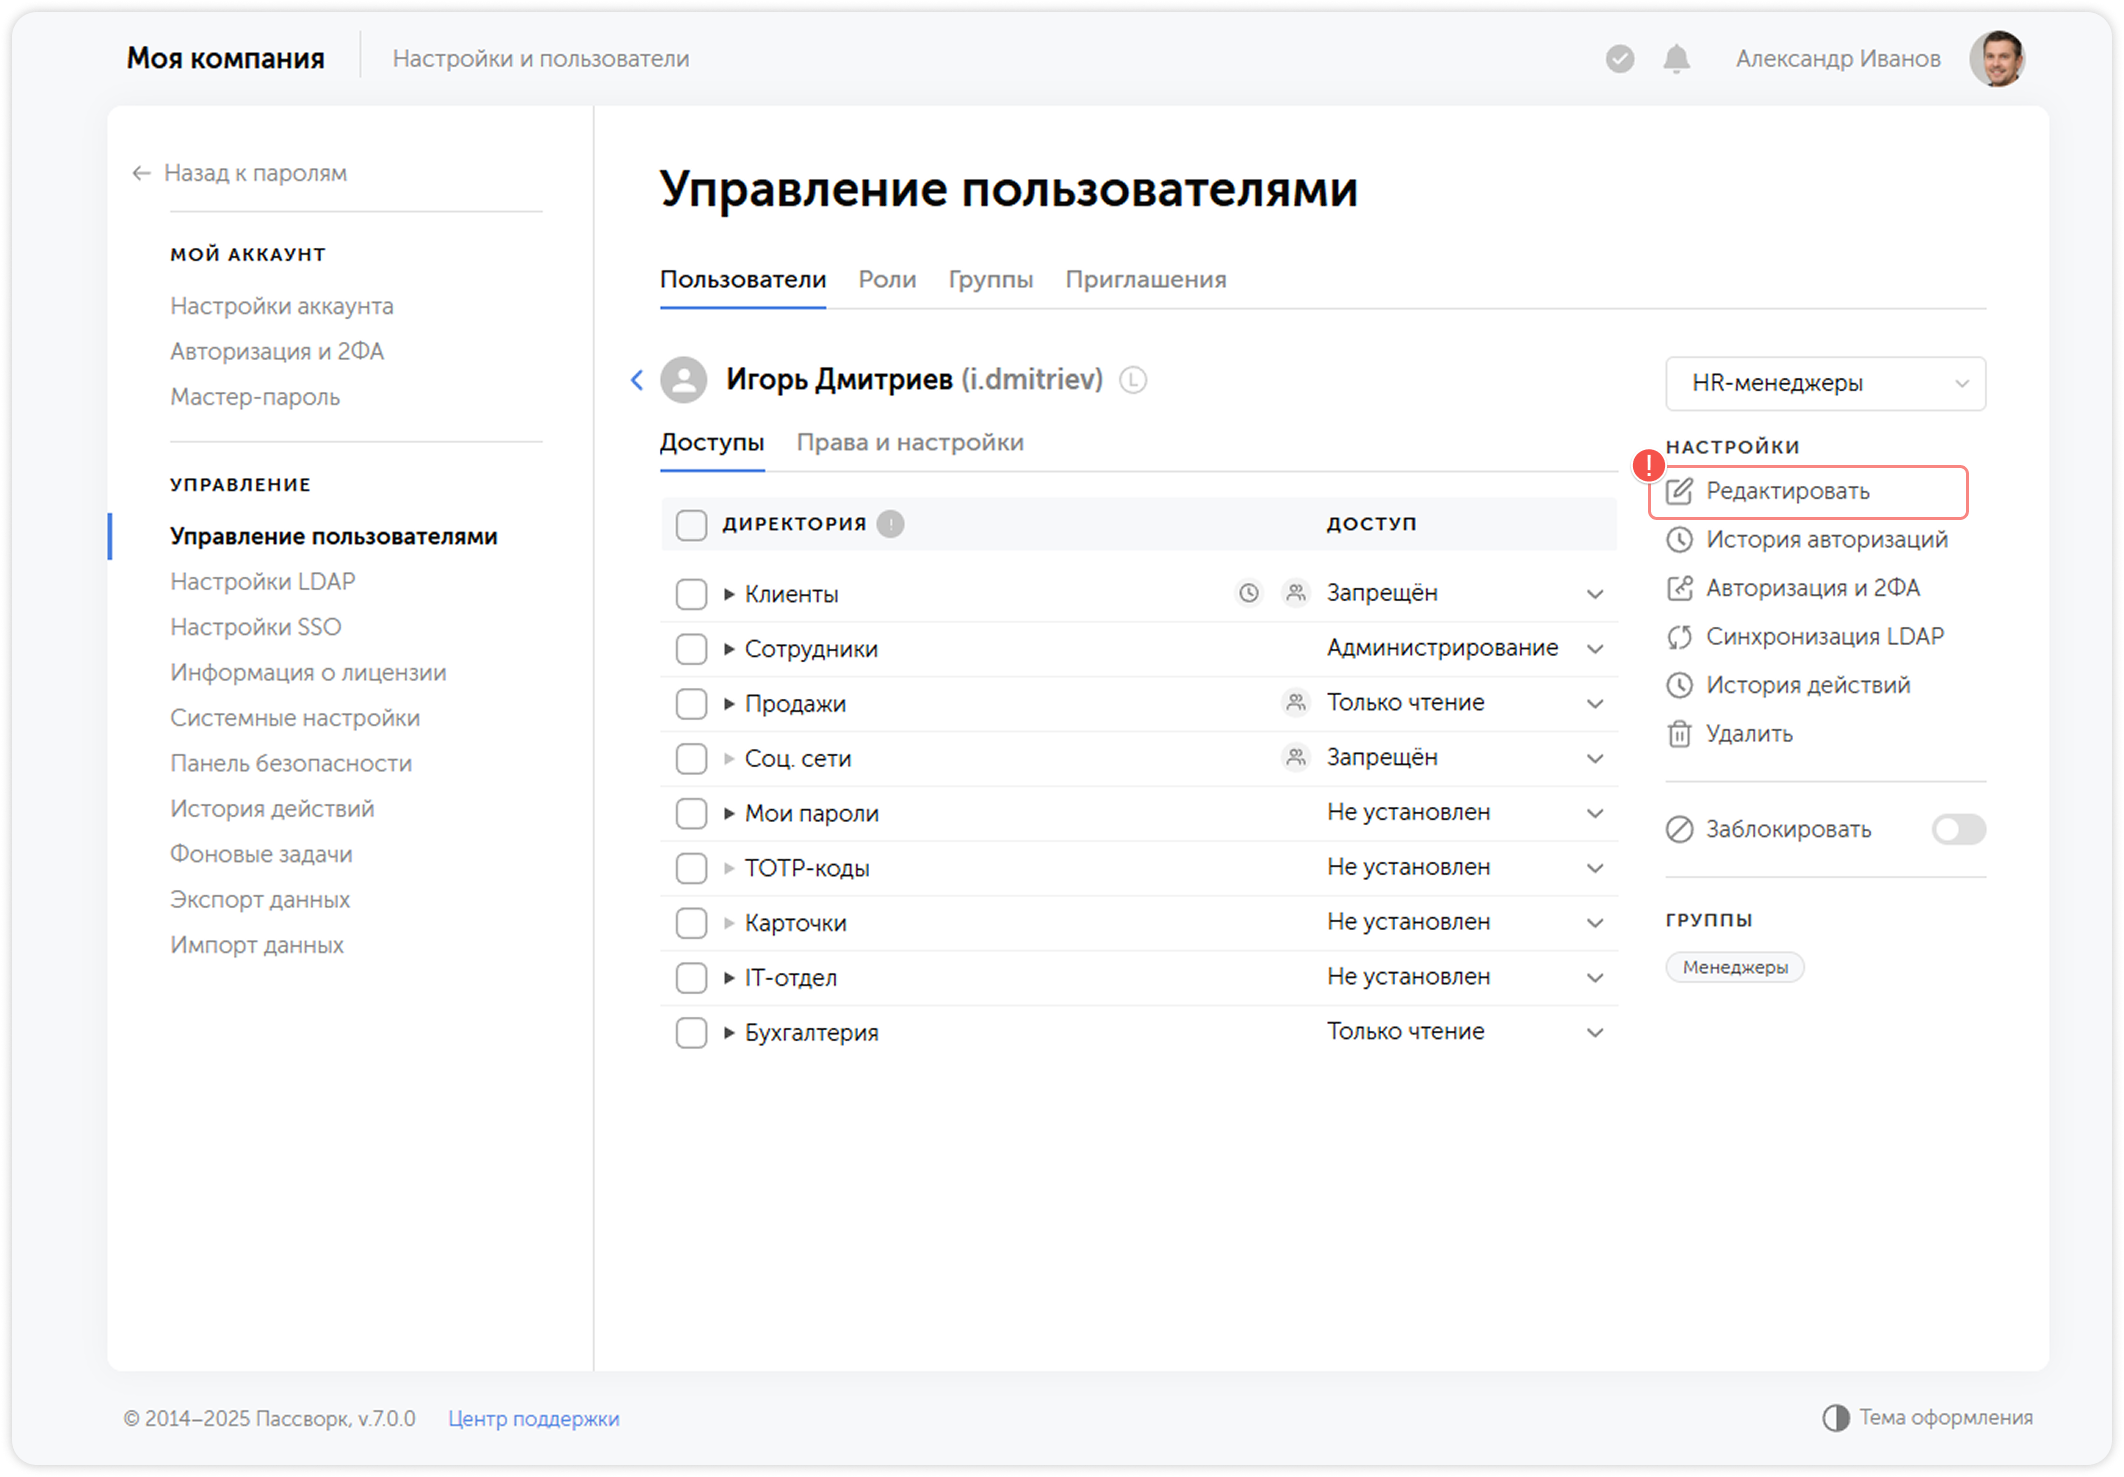Check the IT-отдел directory checkbox

691,978
